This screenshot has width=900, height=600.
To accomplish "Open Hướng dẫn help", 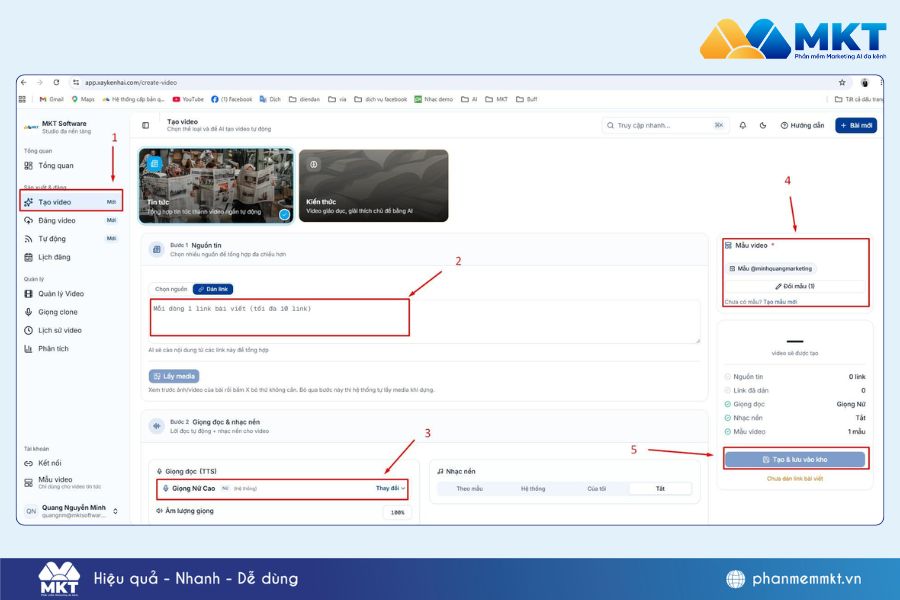I will point(802,125).
